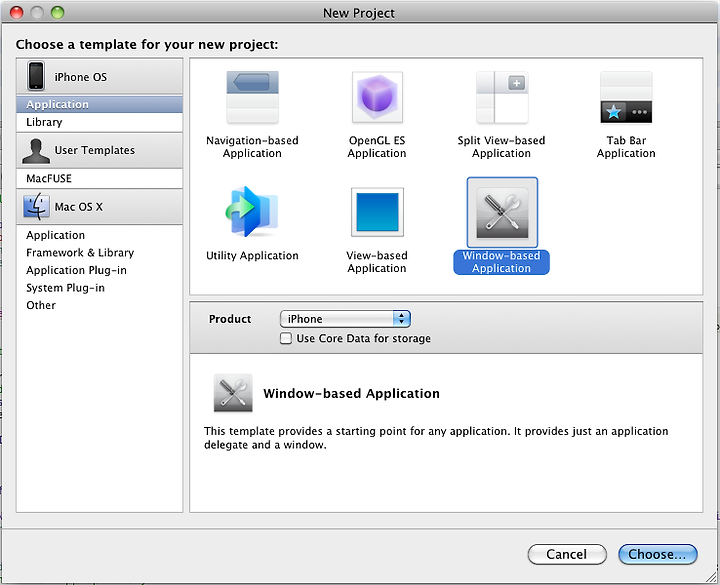Choose the View-based Application blue square icon
720x585 pixels.
pos(377,212)
